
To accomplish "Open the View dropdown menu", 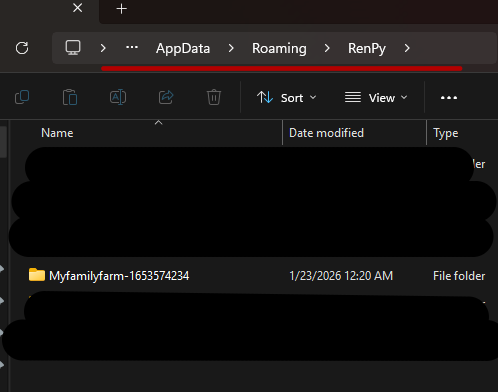I will point(376,98).
